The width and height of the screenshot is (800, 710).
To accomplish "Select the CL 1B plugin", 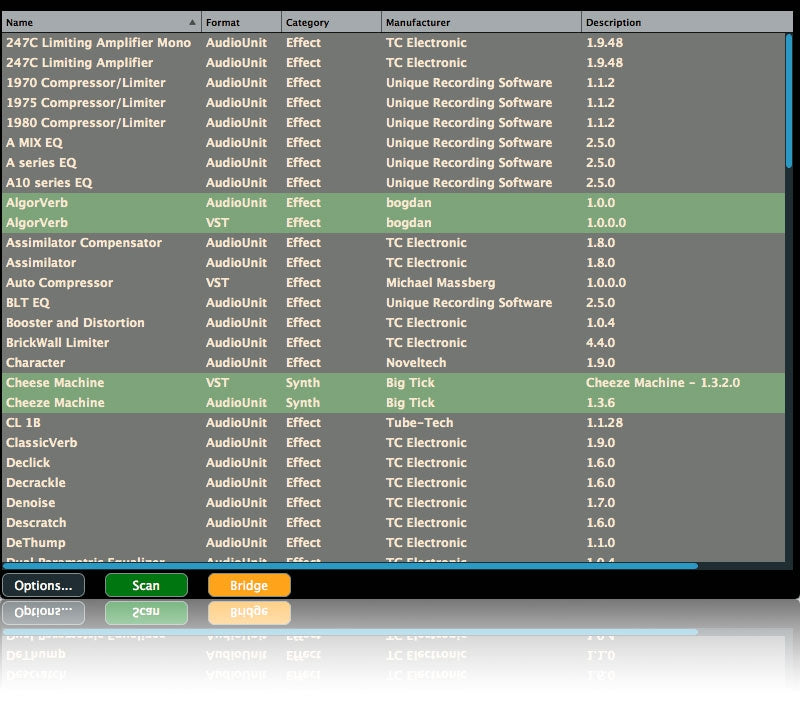I will pos(393,422).
